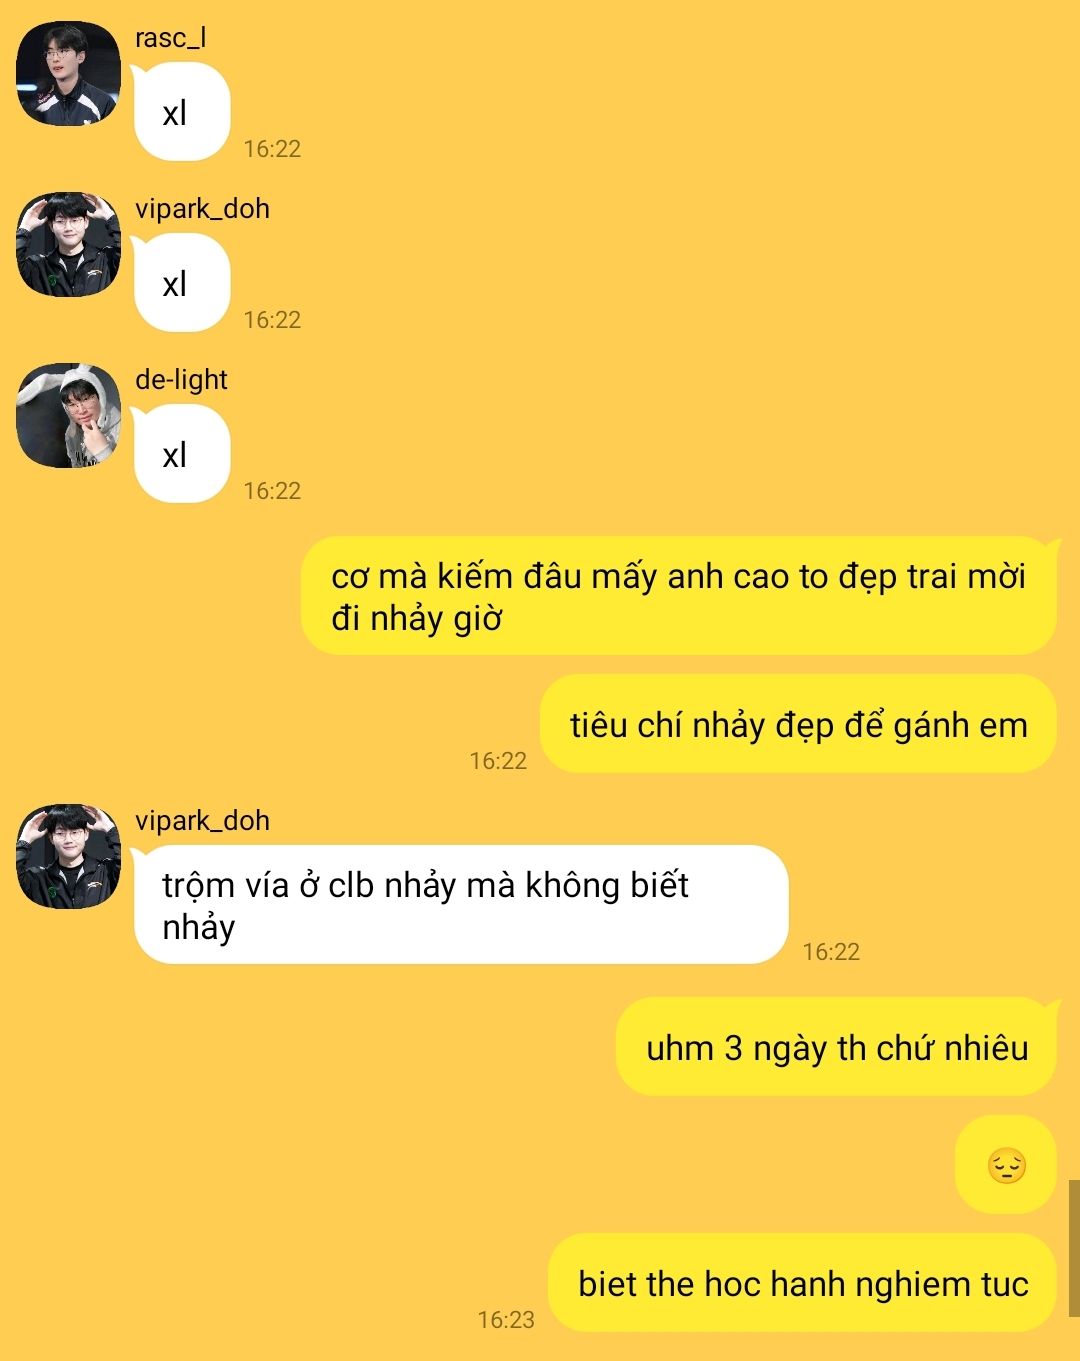The width and height of the screenshot is (1080, 1361).
Task: Select de-light's 'xl' message bubble
Action: (182, 454)
